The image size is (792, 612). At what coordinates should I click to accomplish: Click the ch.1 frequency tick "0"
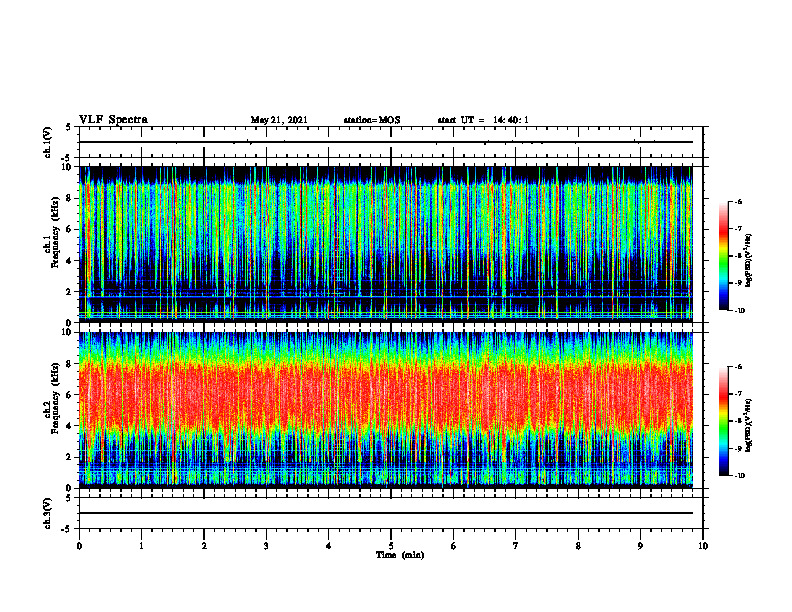click(x=70, y=323)
